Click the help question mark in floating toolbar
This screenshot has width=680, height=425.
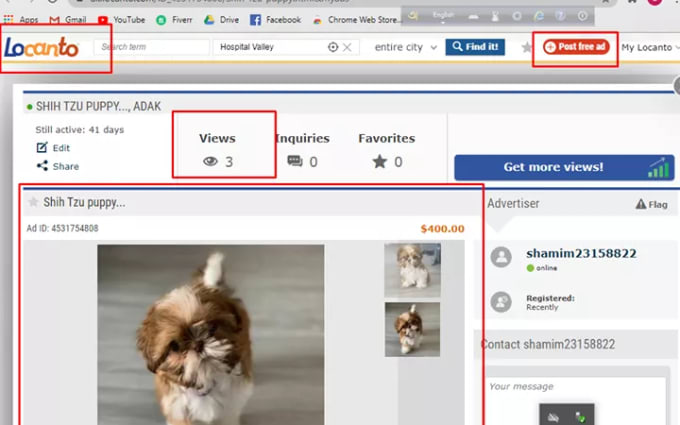point(560,16)
